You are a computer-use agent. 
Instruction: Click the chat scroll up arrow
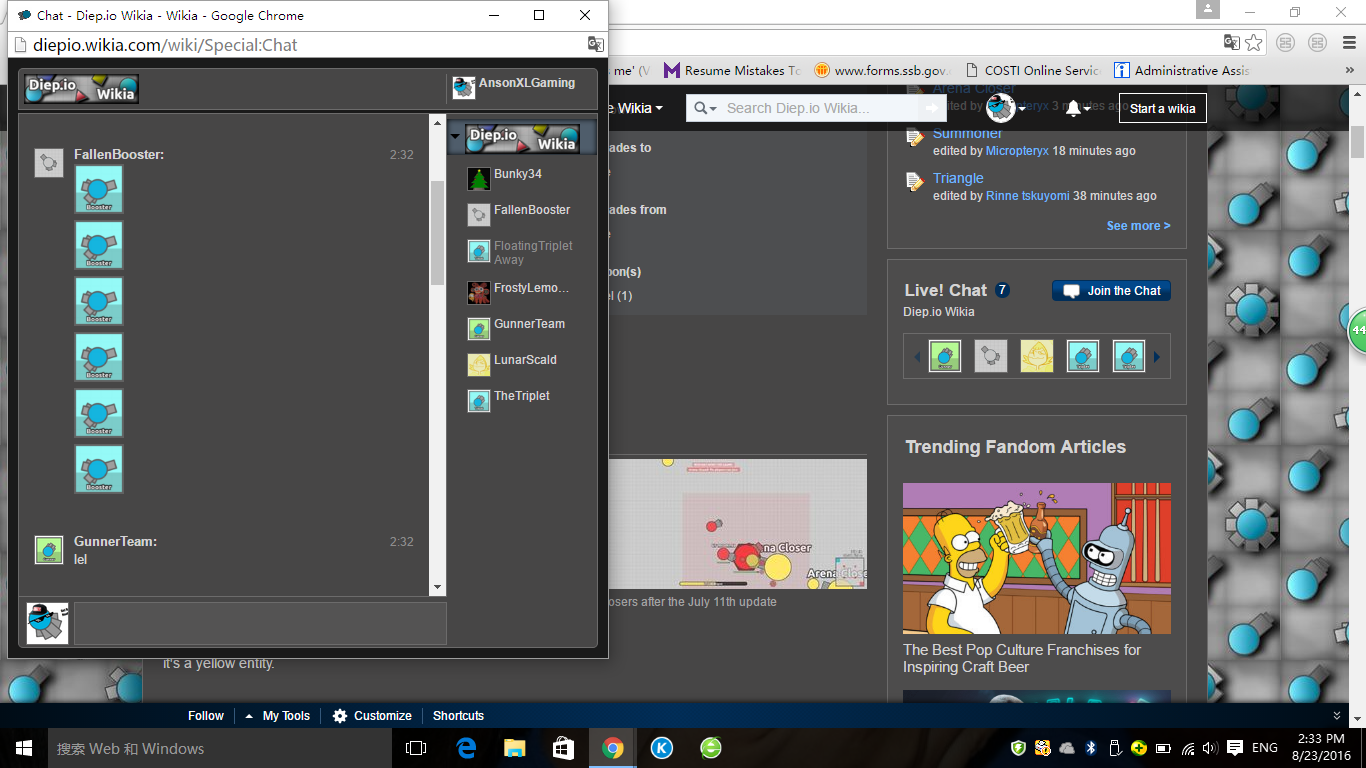click(437, 122)
